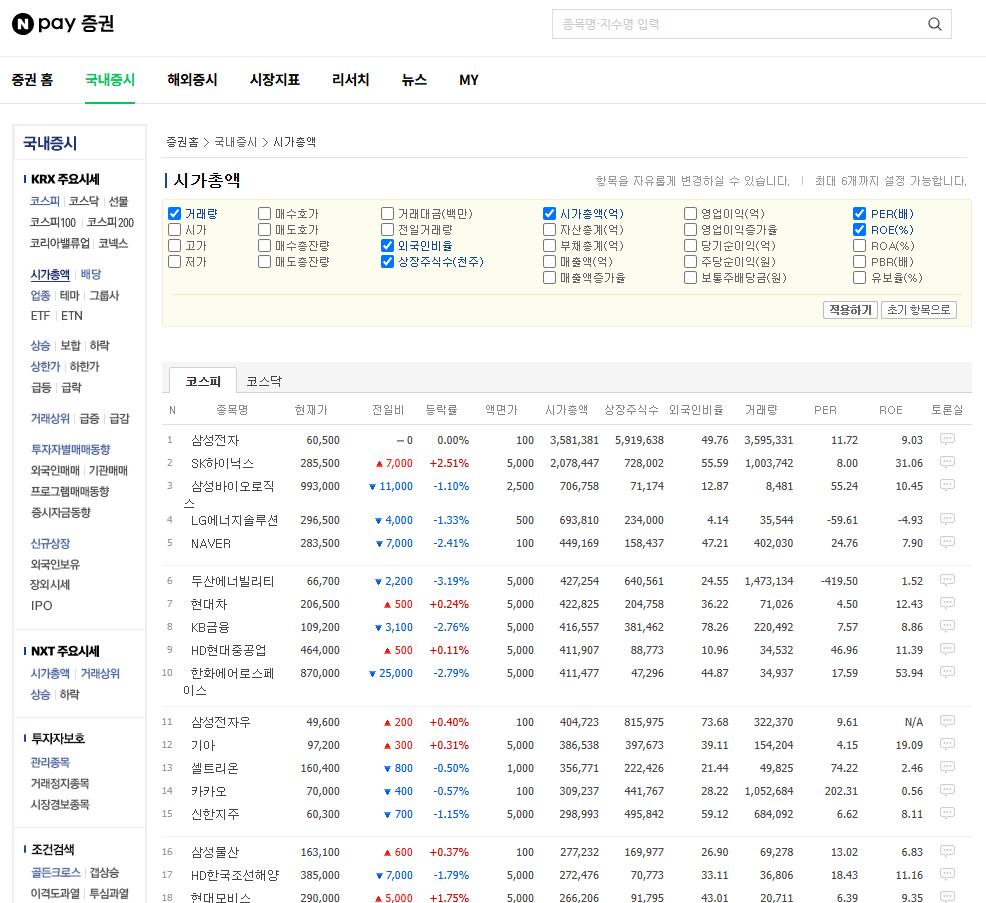The image size is (986, 903).
Task: Open 기아's 토론실 speech bubble
Action: [946, 743]
